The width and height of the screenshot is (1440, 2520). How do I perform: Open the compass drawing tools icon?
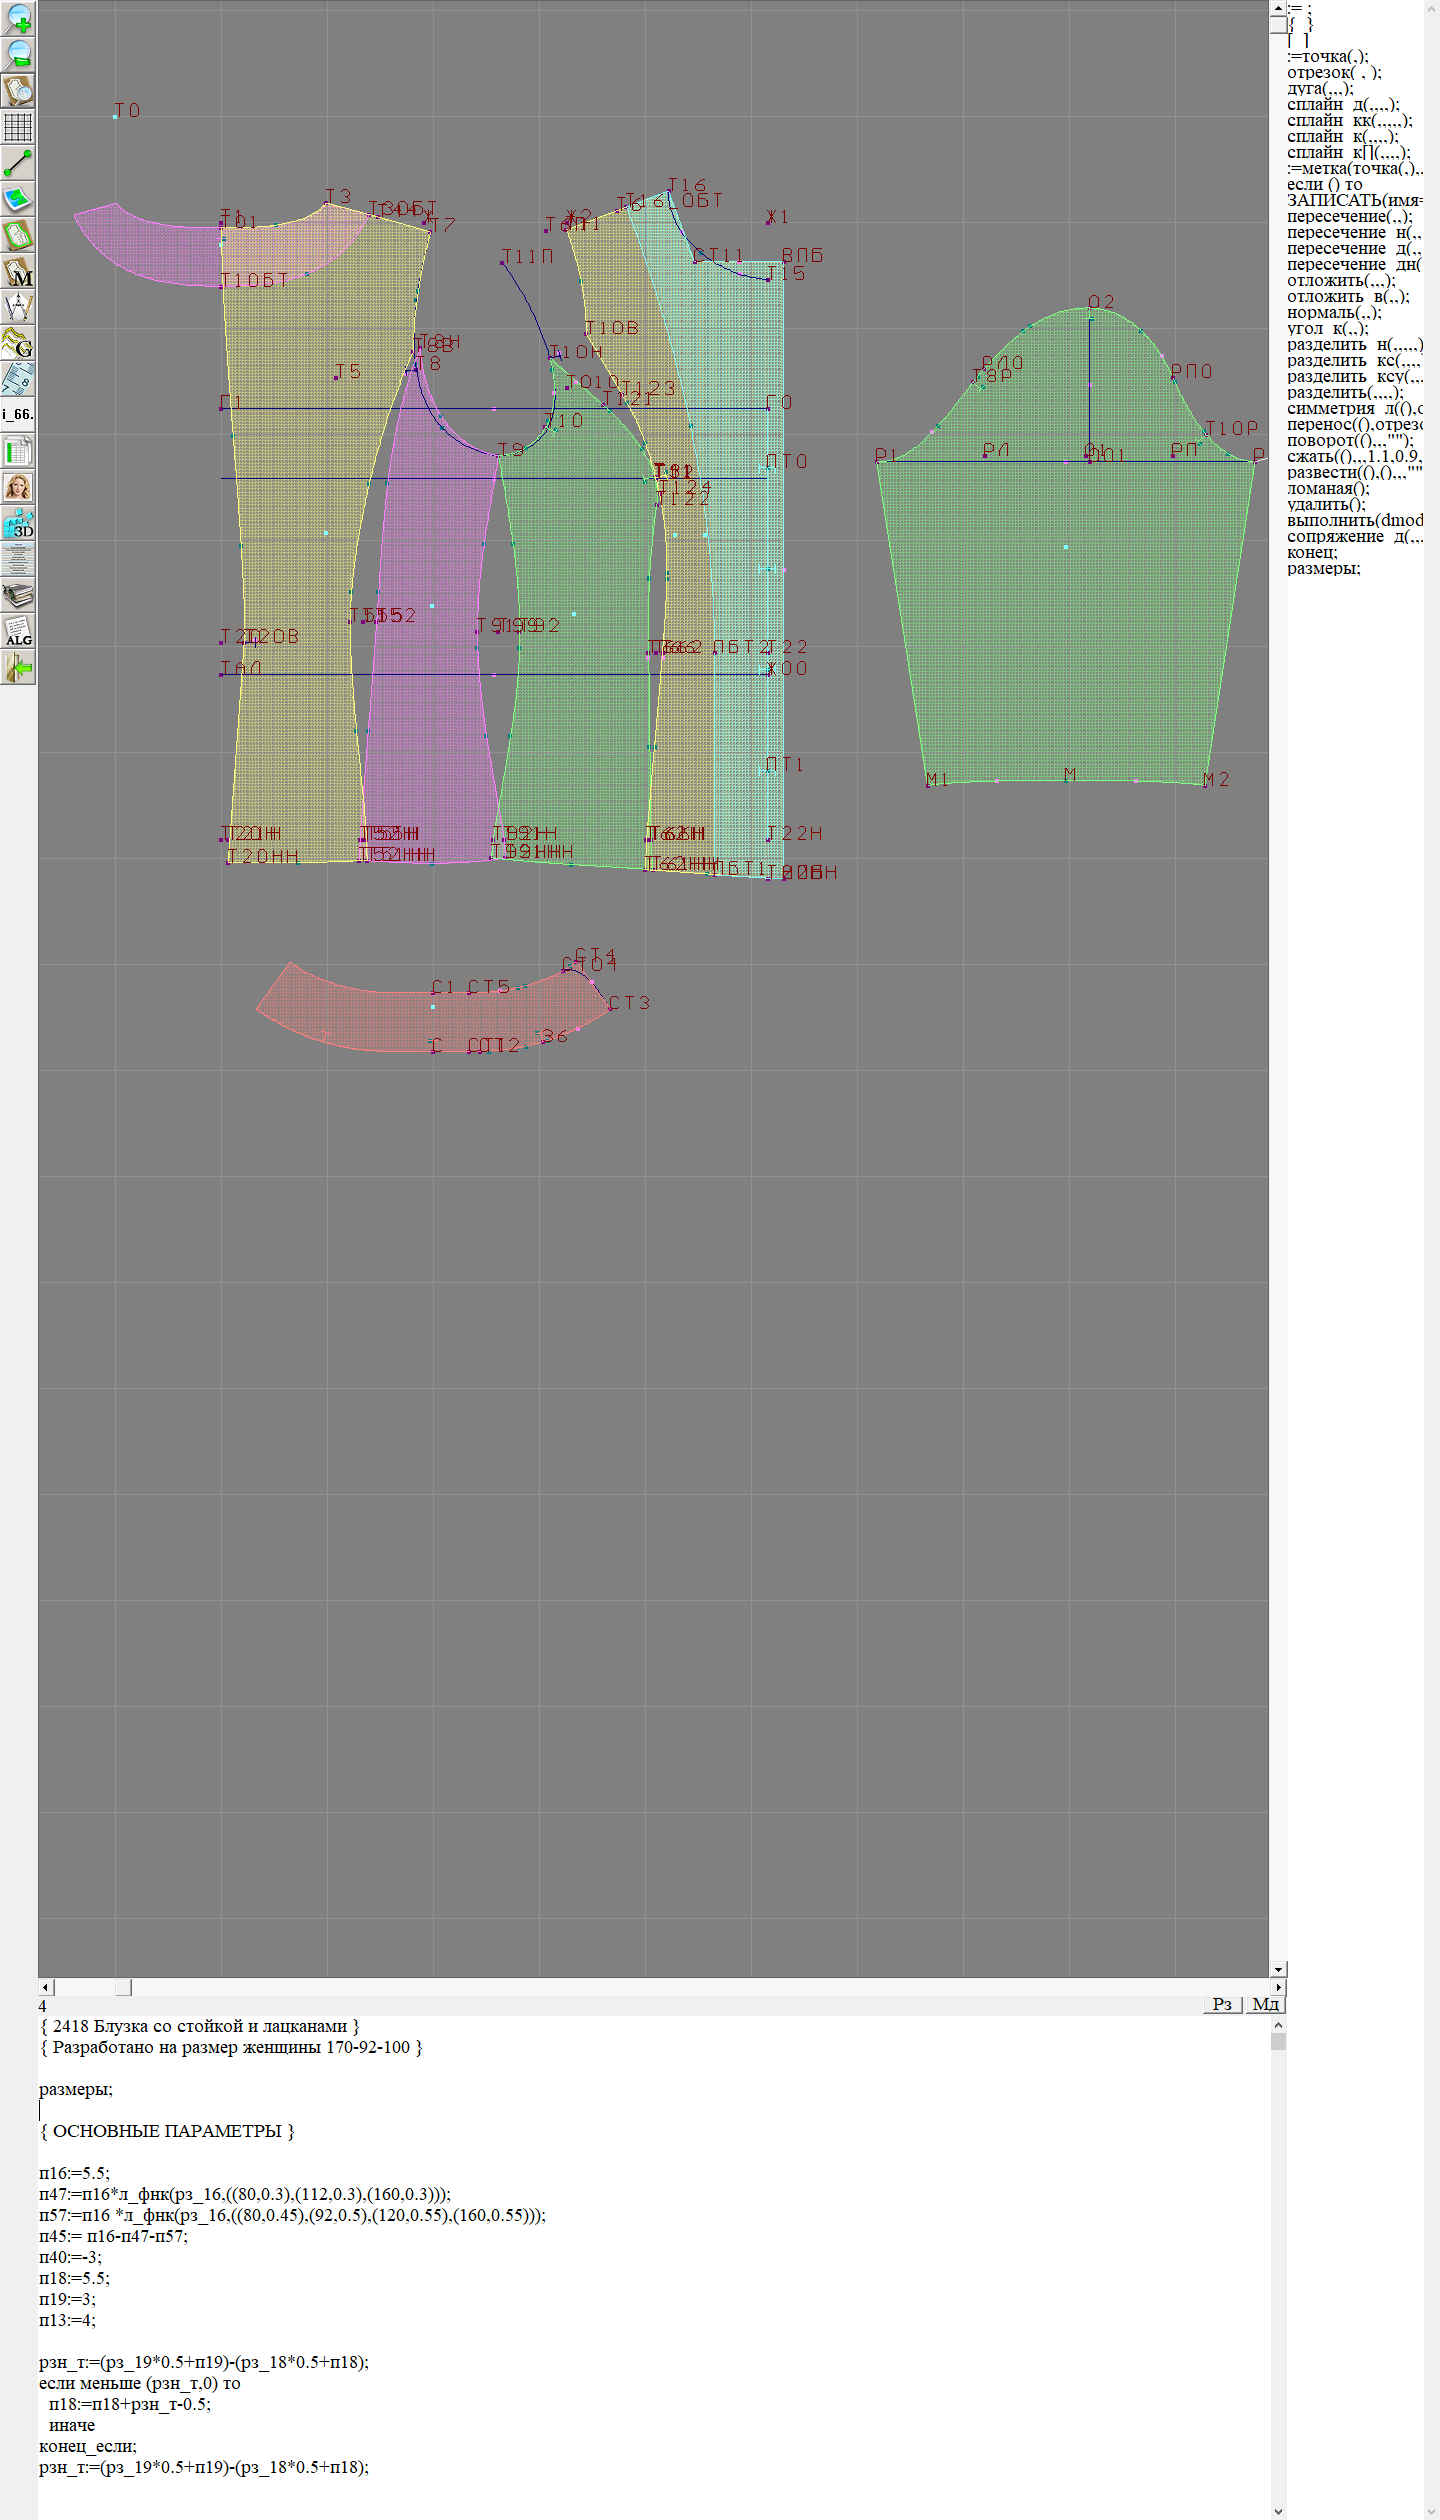coord(18,308)
